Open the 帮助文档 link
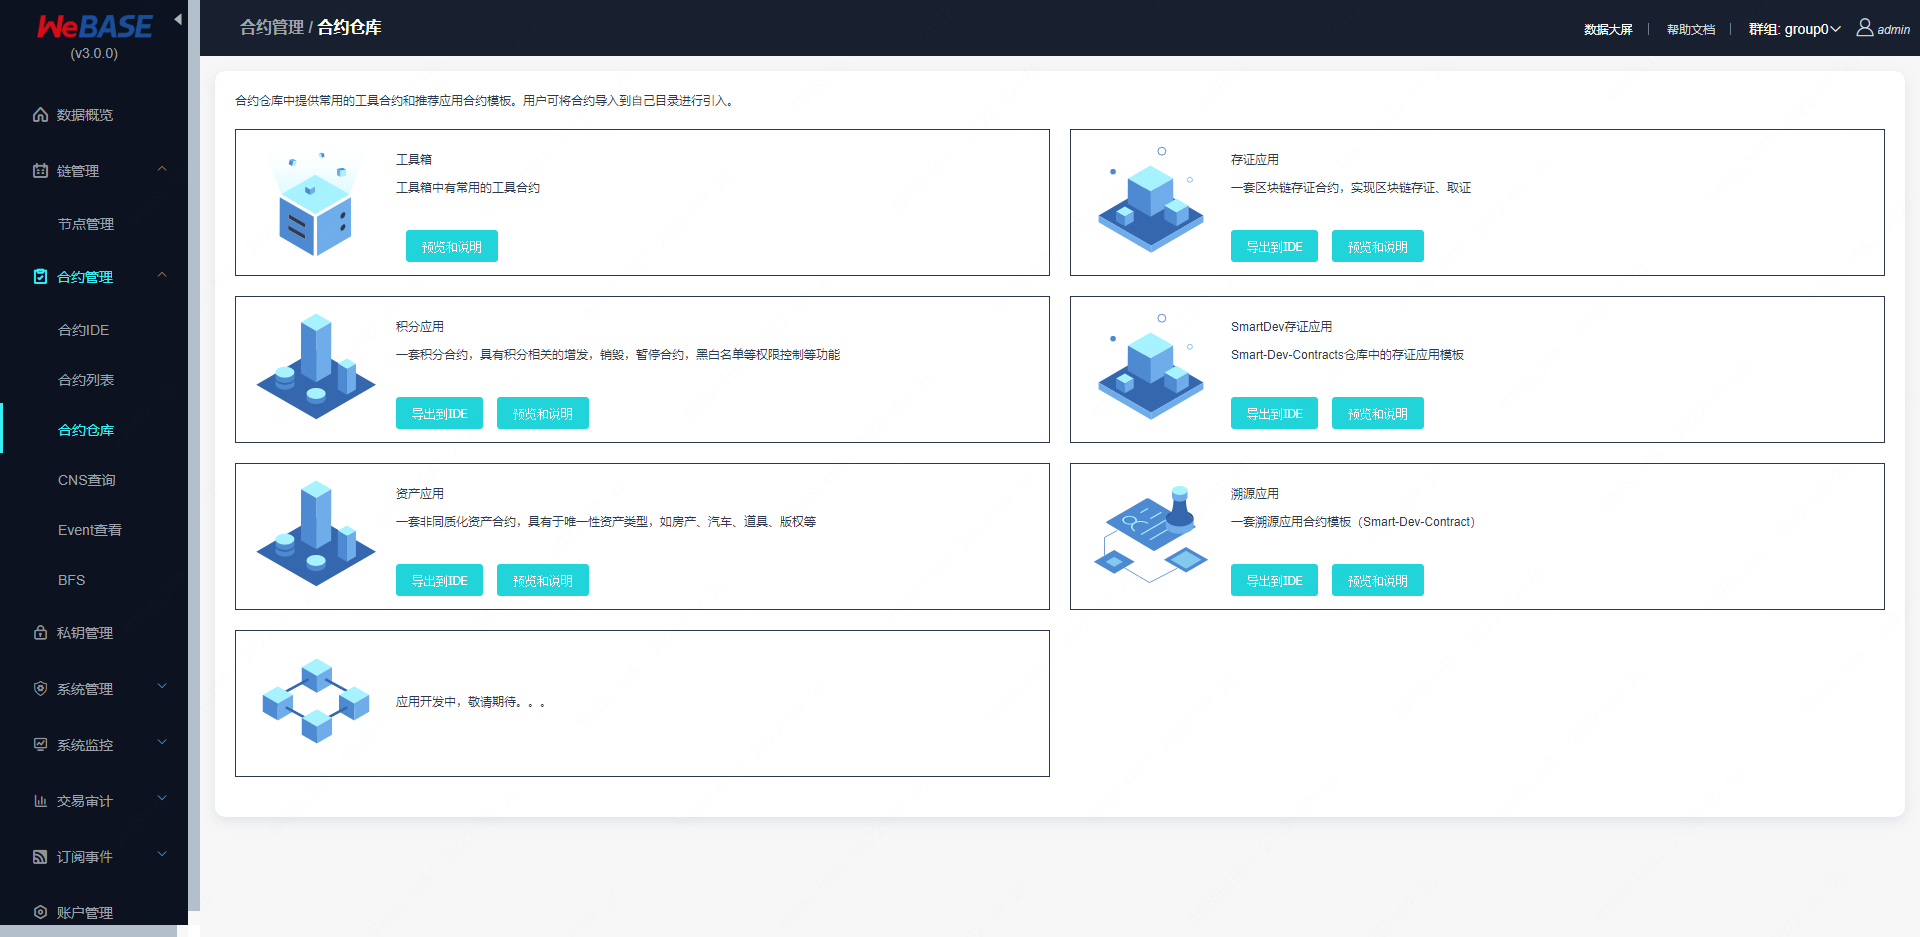1920x937 pixels. point(1691,29)
